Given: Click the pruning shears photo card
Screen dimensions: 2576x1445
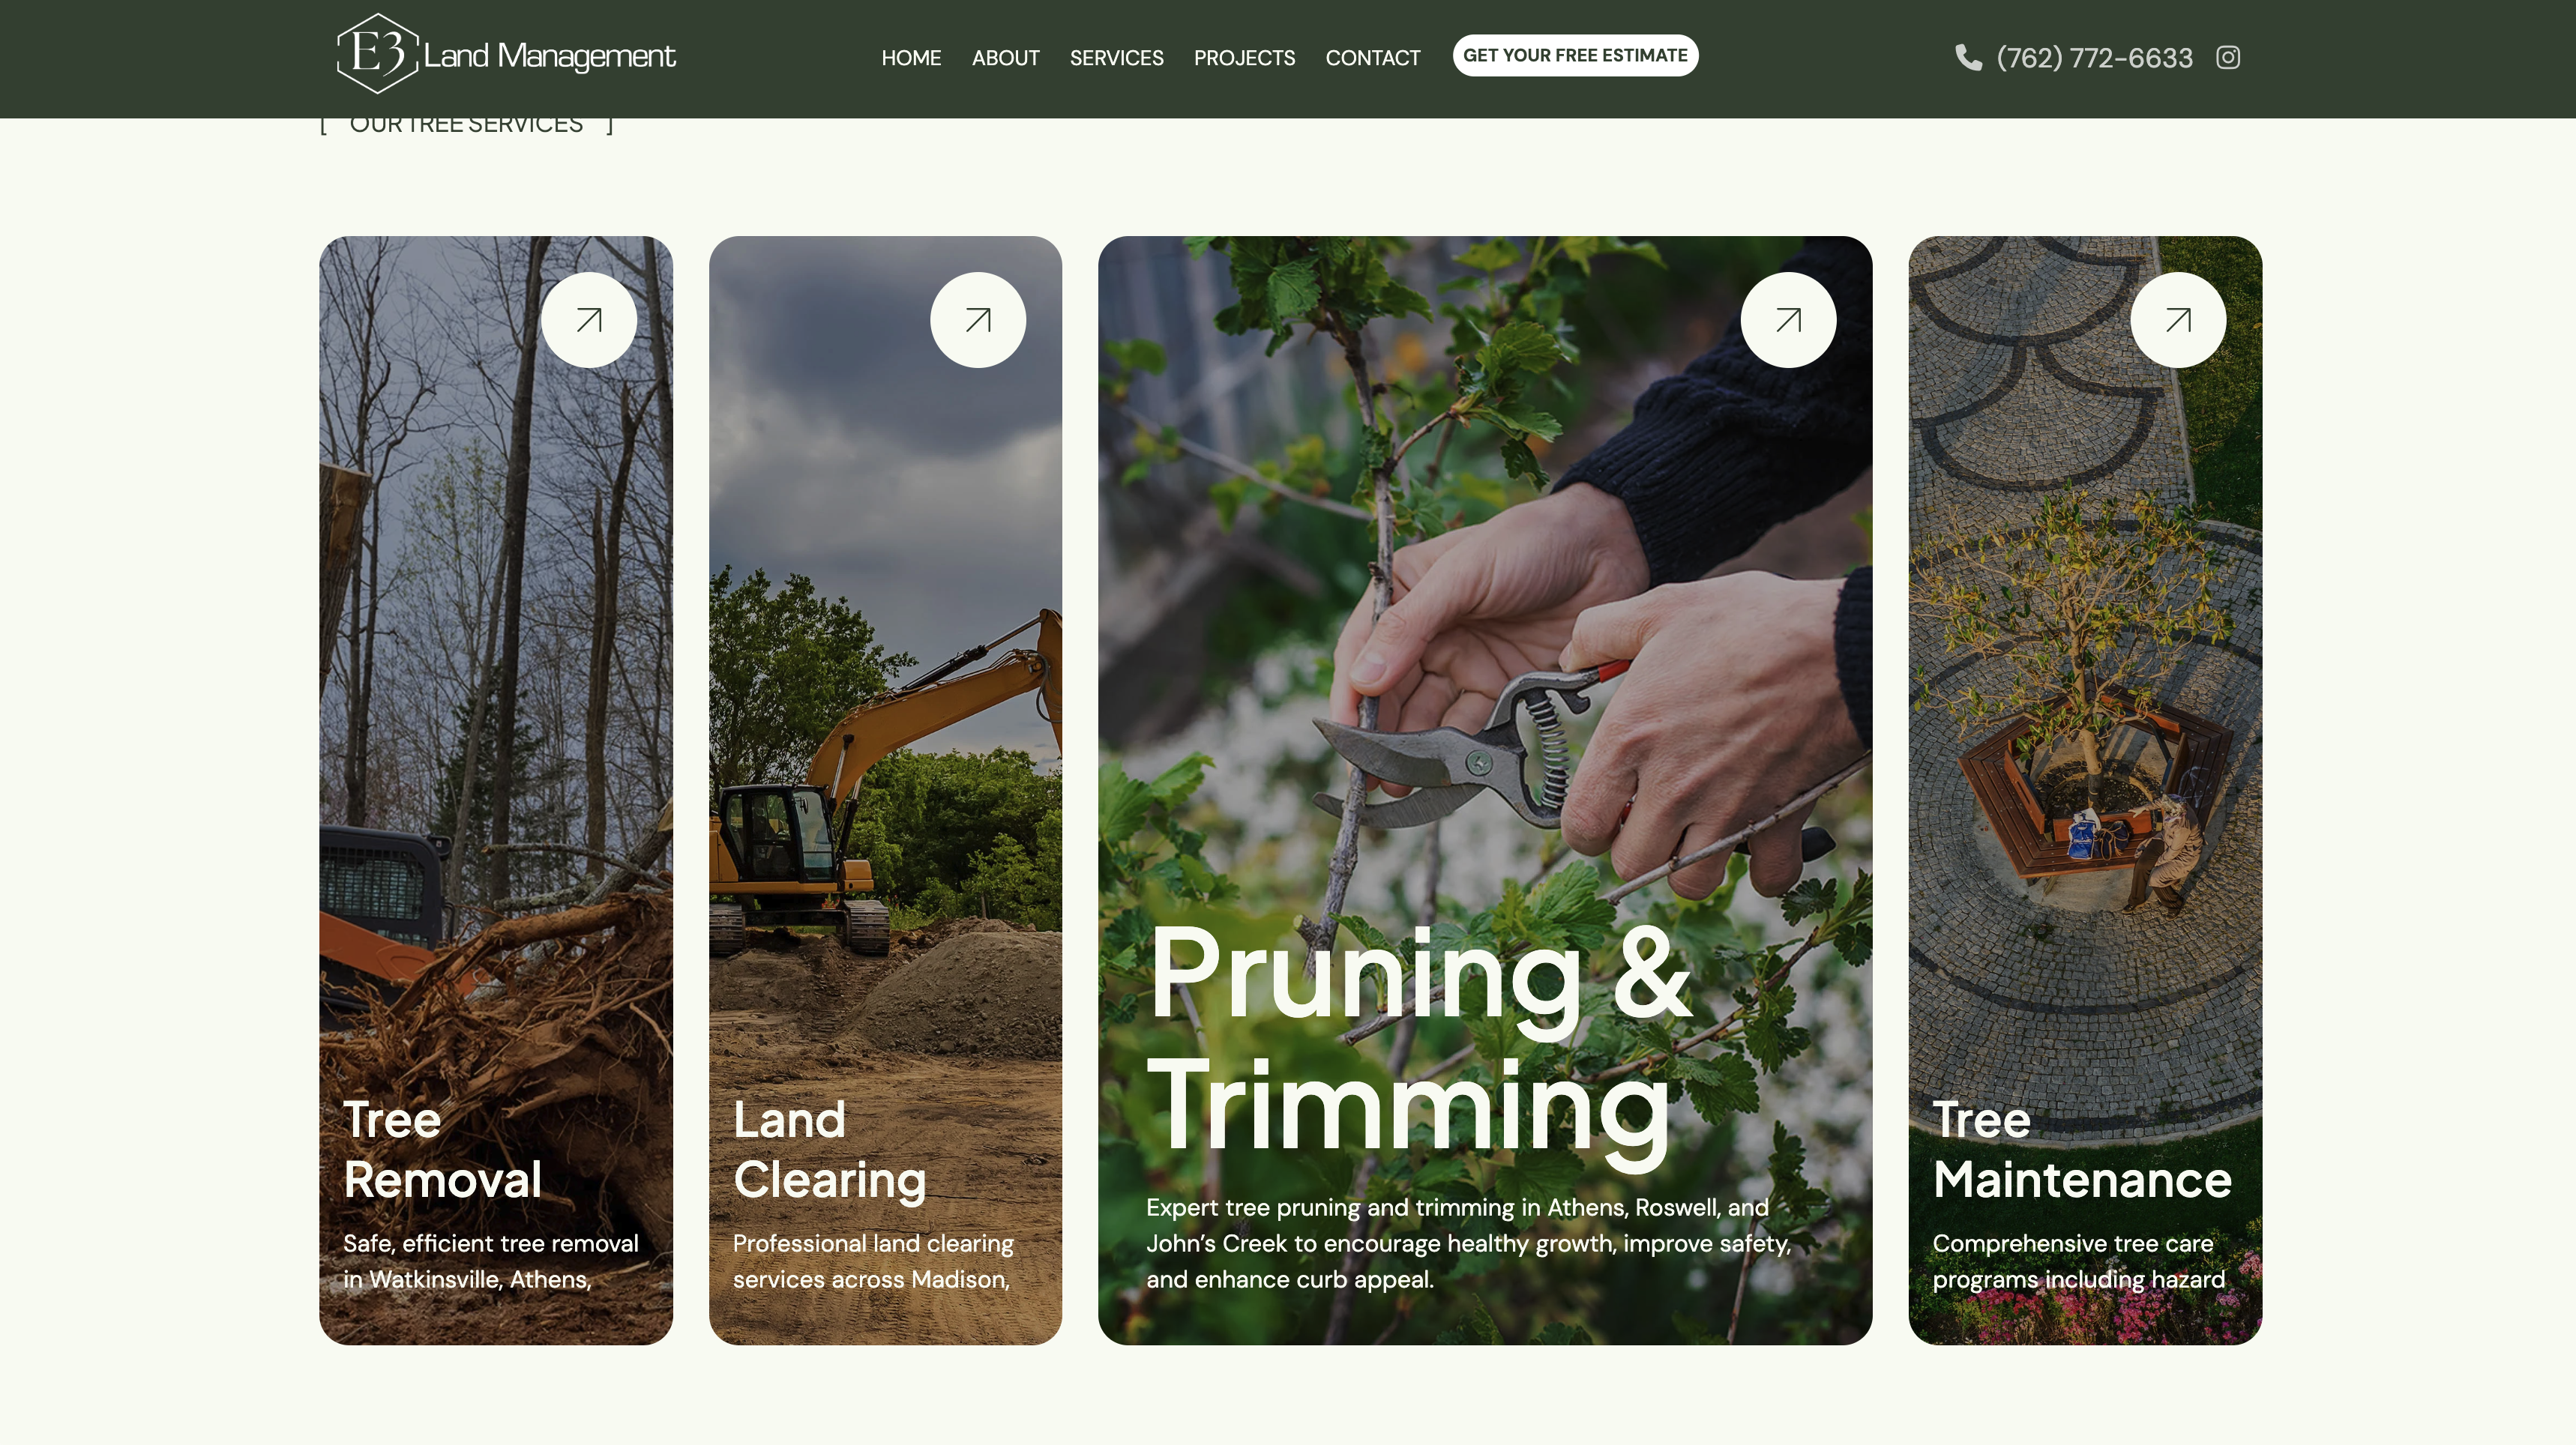Looking at the screenshot, I should (x=1485, y=790).
